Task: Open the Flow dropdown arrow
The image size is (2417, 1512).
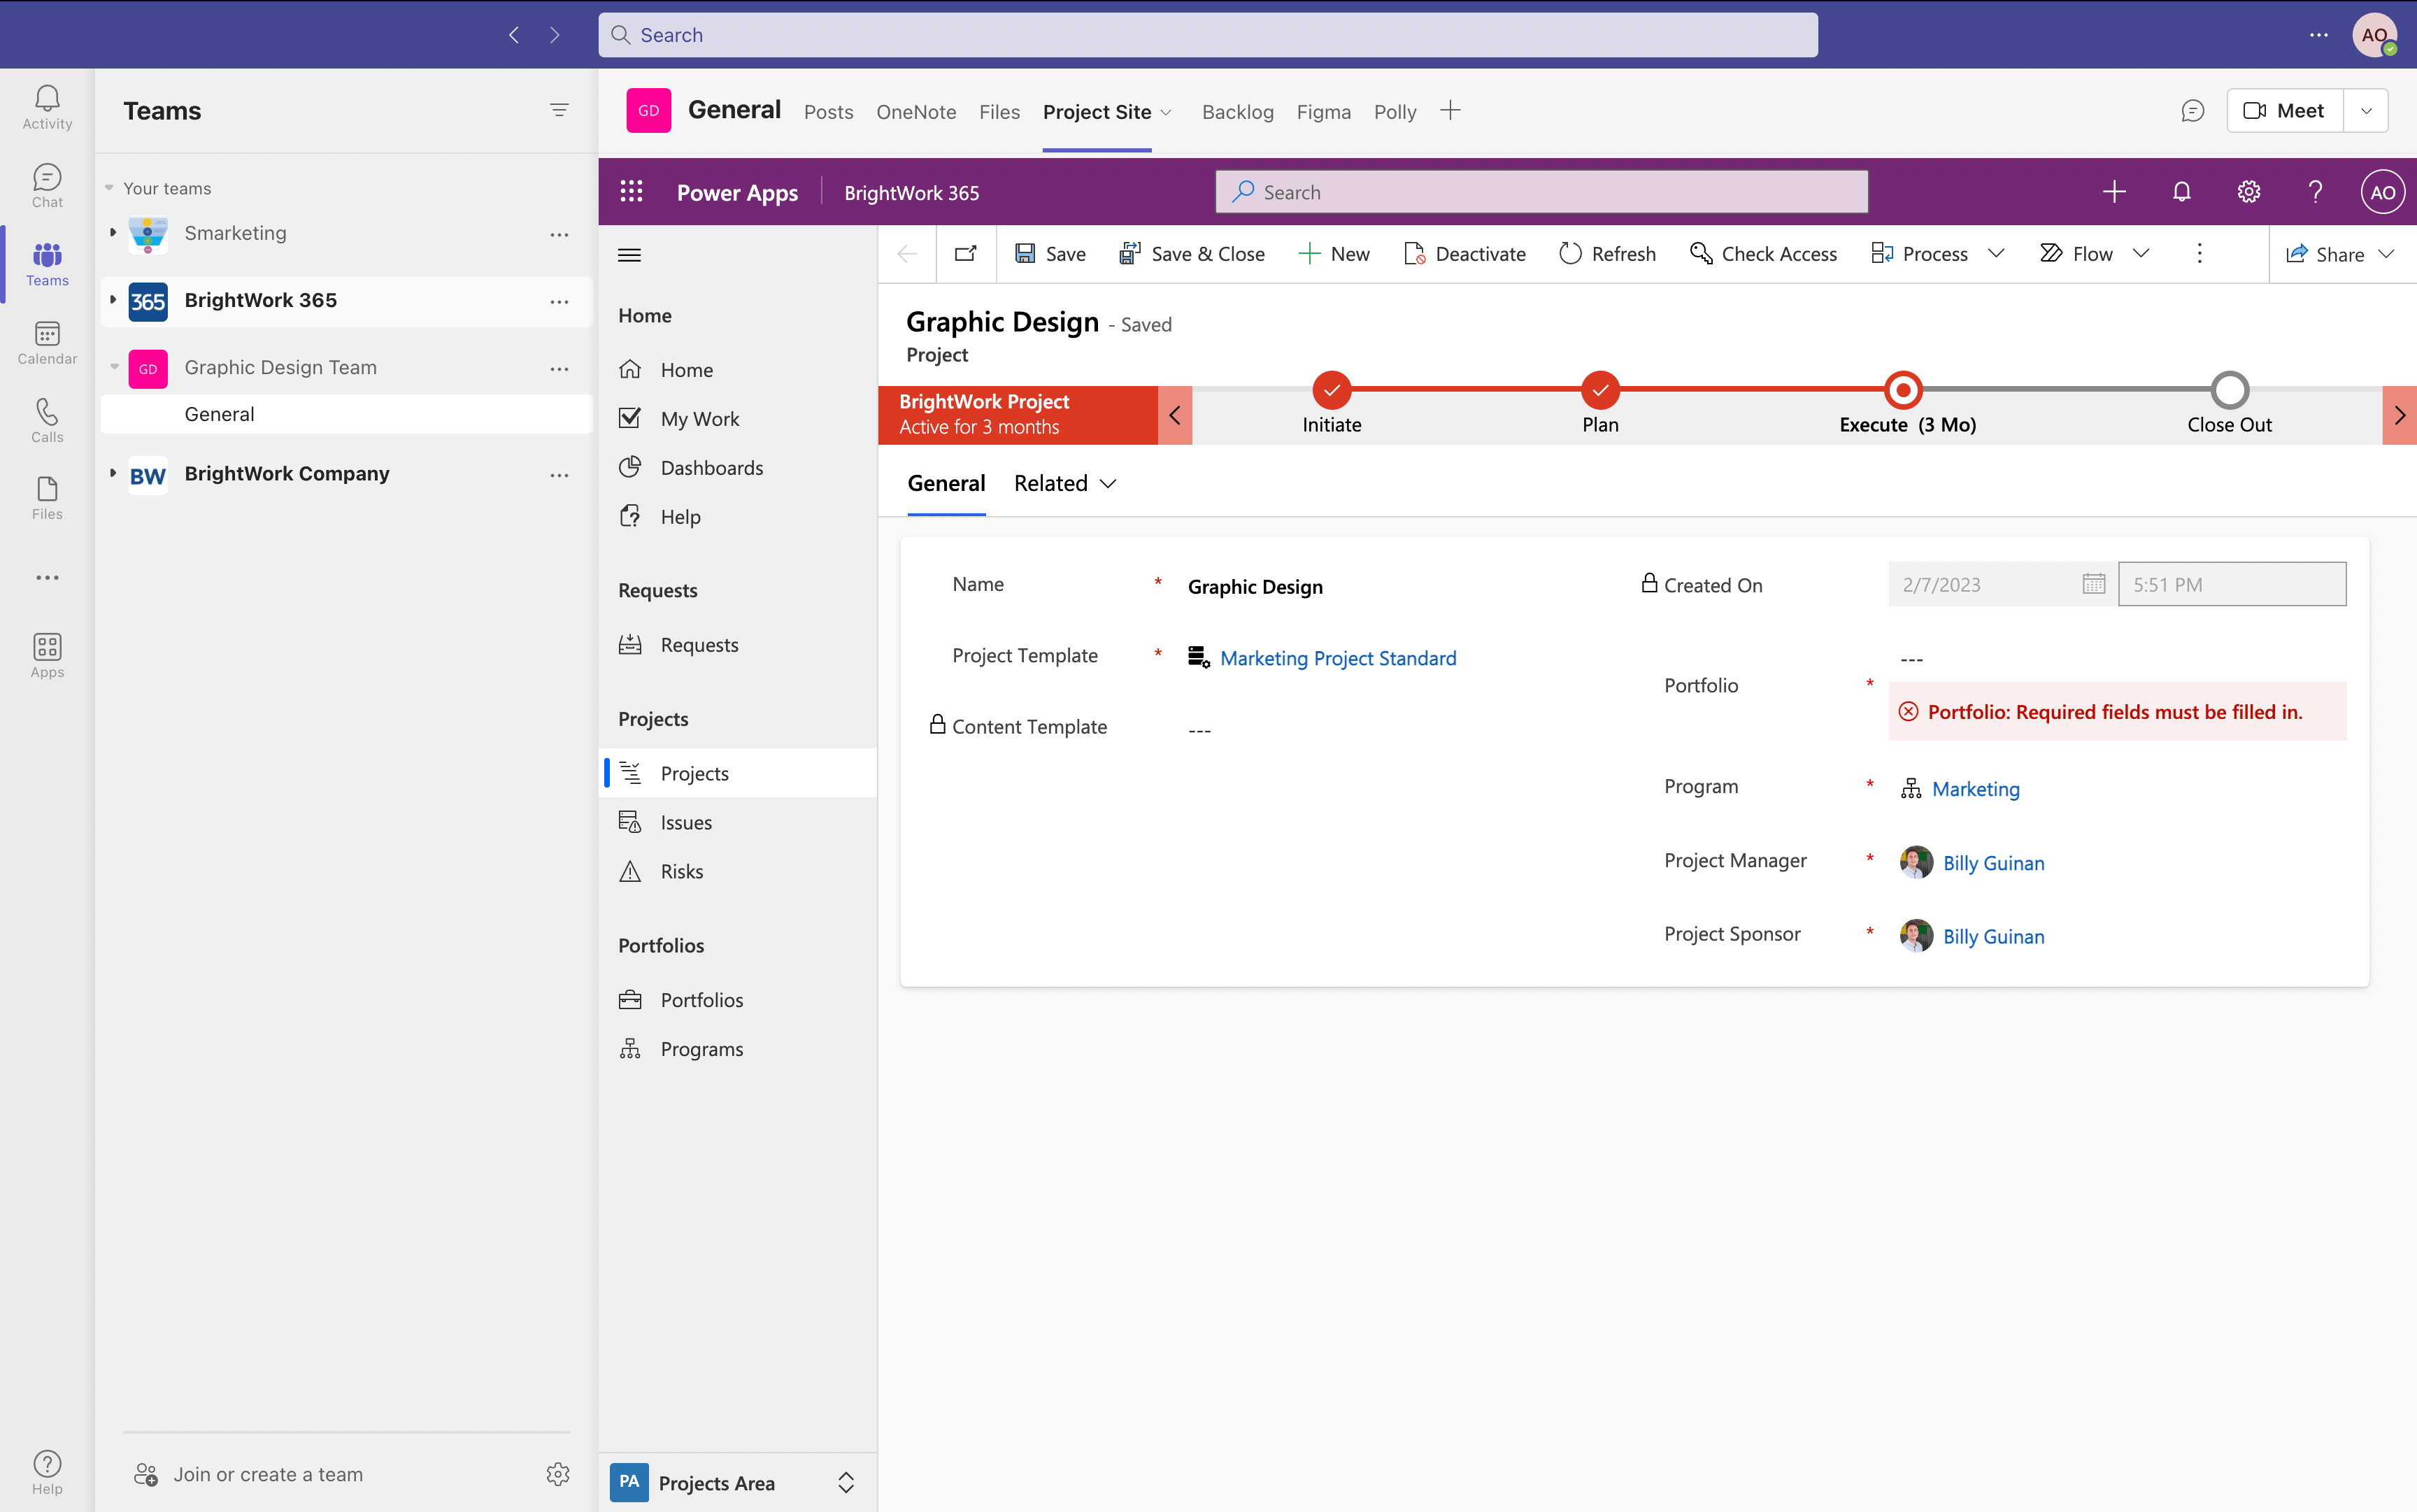Action: pos(2141,254)
